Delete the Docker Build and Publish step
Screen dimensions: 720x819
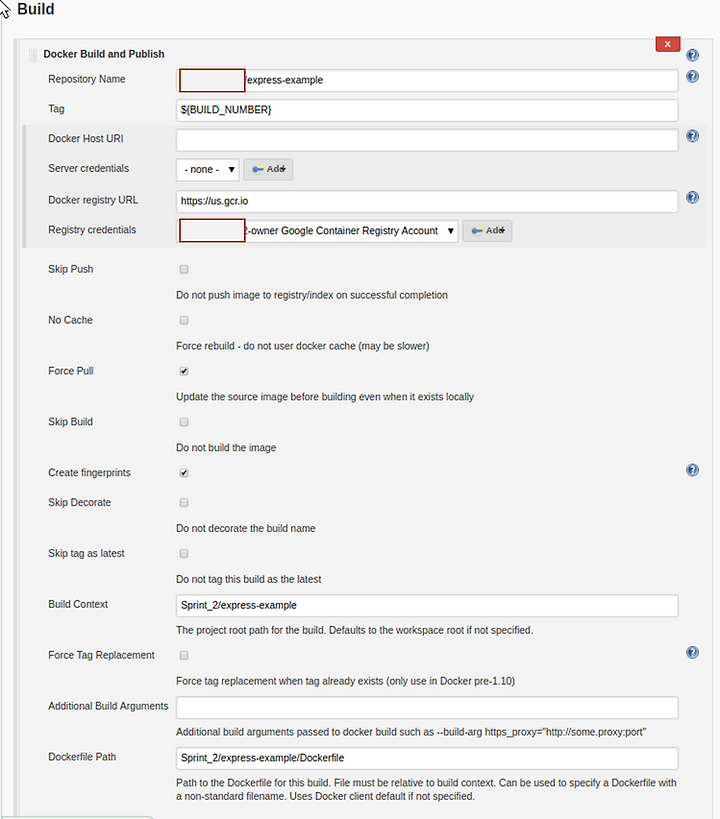point(668,44)
